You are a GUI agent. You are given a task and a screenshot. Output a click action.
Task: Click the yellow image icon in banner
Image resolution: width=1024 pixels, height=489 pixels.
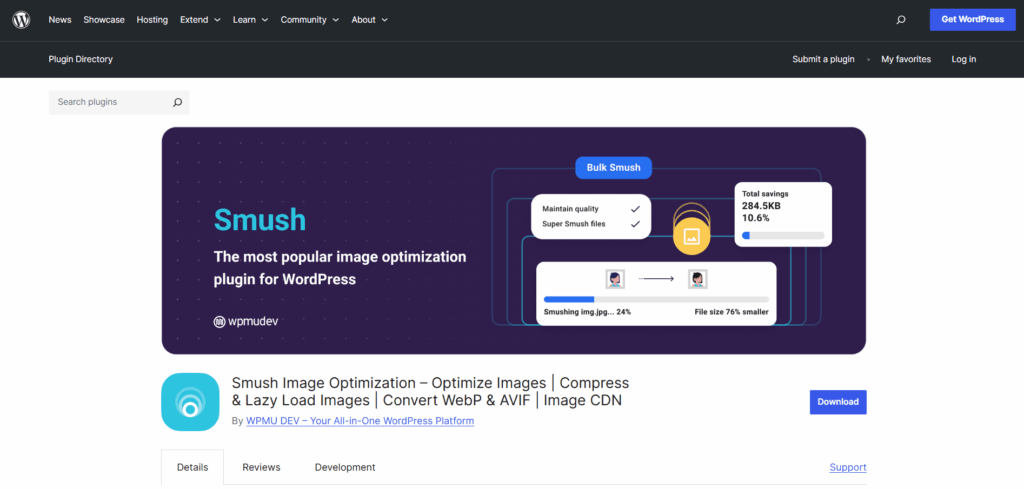tap(691, 236)
